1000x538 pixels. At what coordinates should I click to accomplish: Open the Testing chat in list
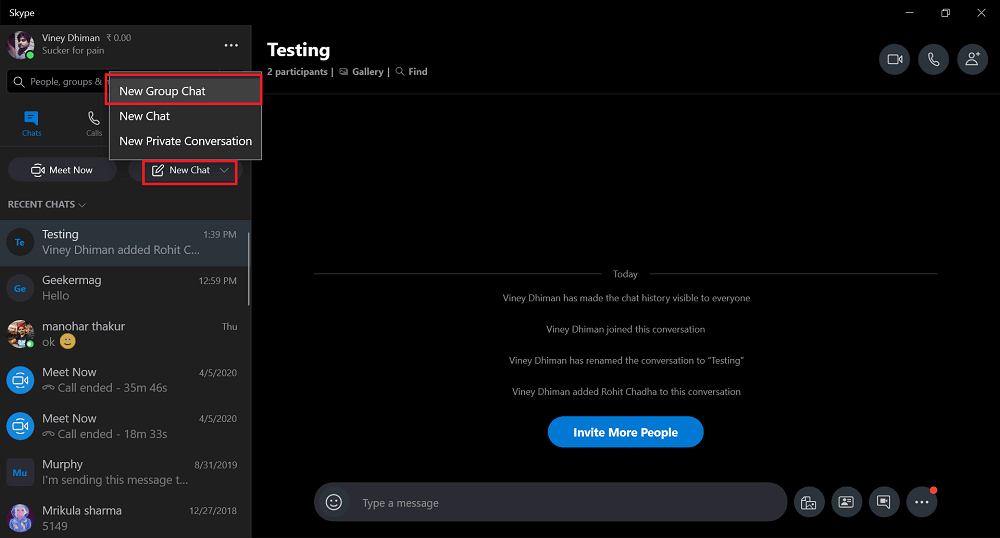pyautogui.click(x=125, y=243)
